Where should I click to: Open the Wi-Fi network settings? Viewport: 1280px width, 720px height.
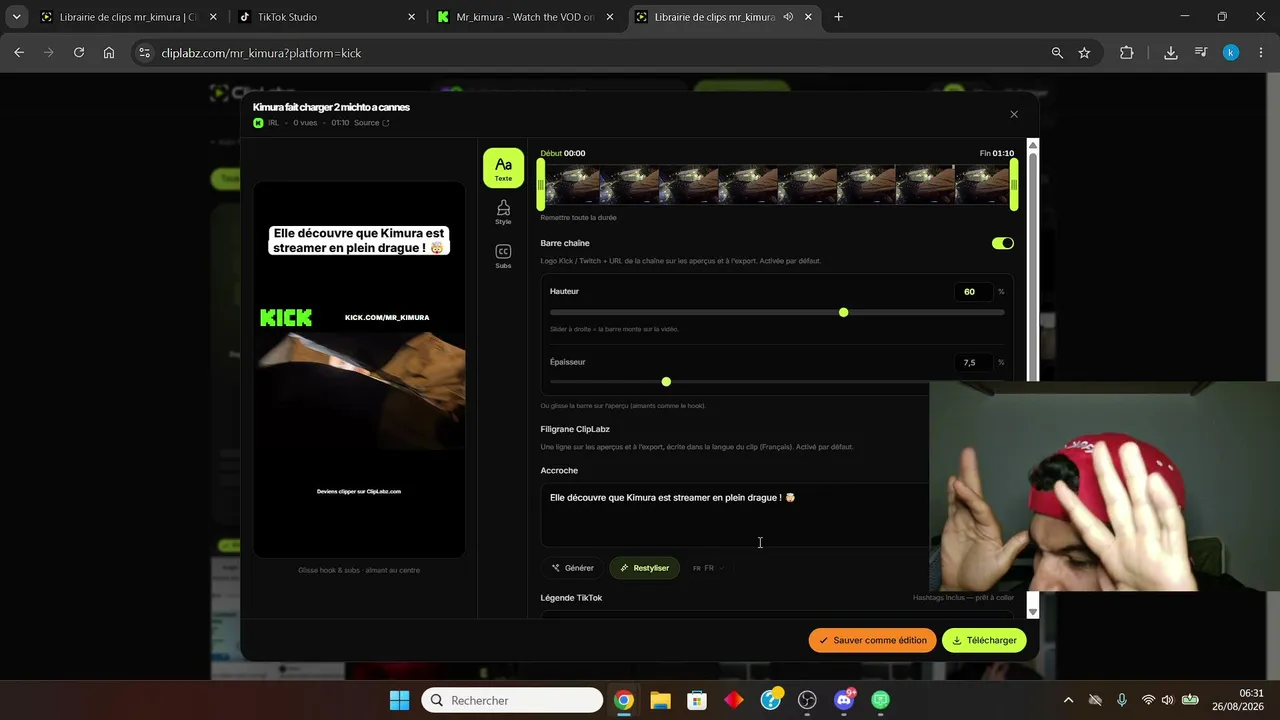(x=1148, y=700)
